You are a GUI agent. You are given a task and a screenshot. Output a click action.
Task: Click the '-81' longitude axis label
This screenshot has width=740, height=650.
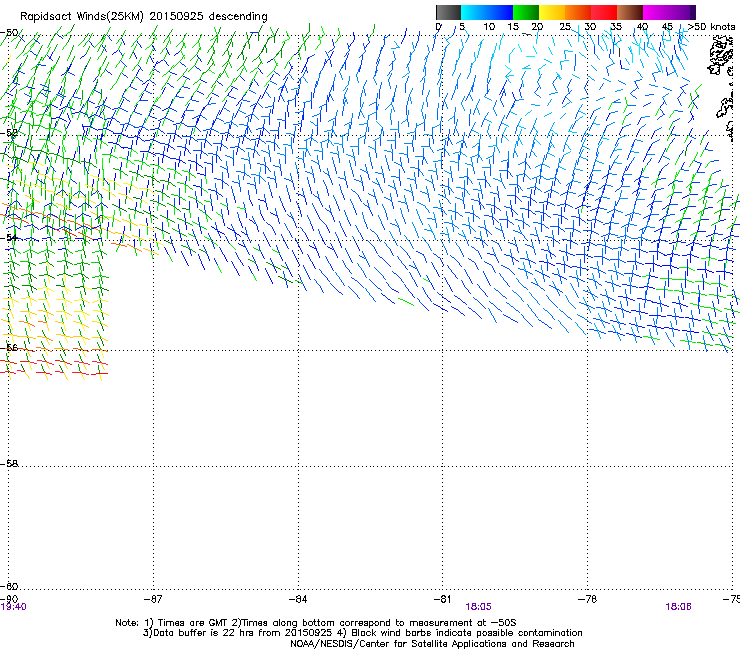click(x=443, y=599)
